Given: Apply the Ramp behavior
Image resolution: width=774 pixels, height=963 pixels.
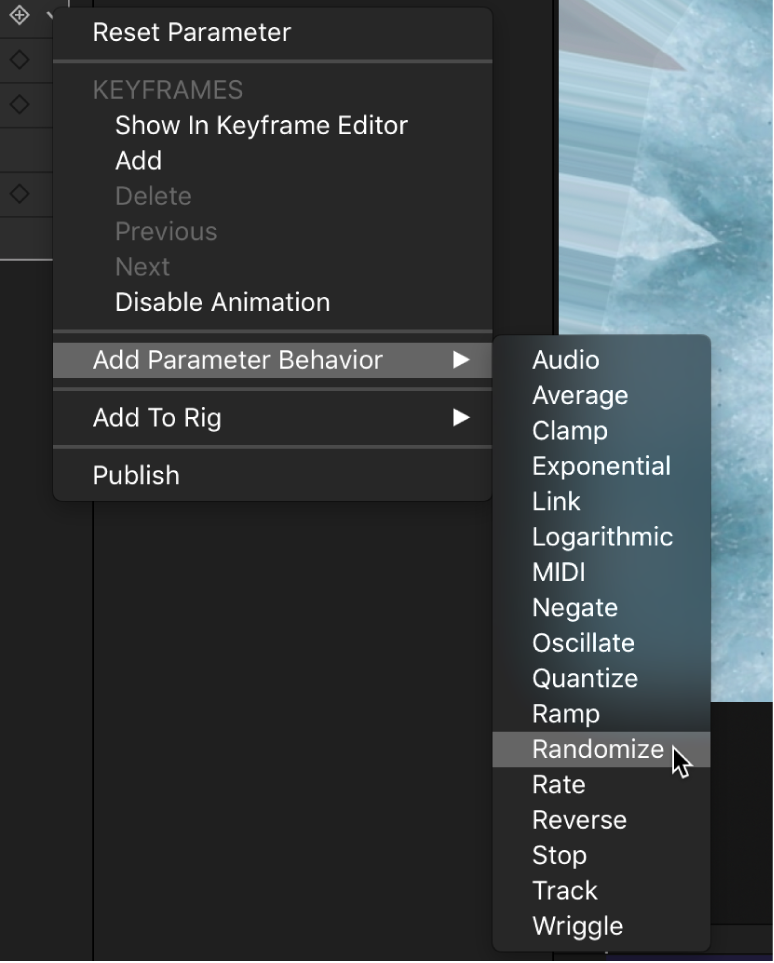Looking at the screenshot, I should [x=565, y=714].
